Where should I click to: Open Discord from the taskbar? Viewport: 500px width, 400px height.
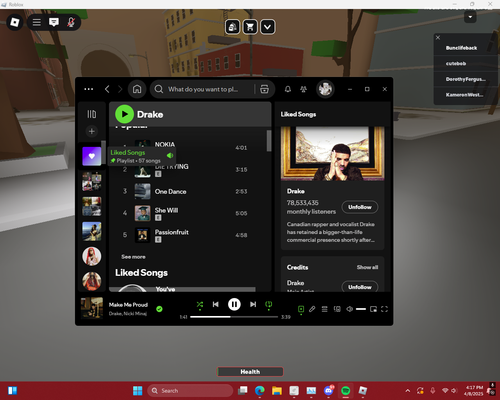(x=329, y=391)
